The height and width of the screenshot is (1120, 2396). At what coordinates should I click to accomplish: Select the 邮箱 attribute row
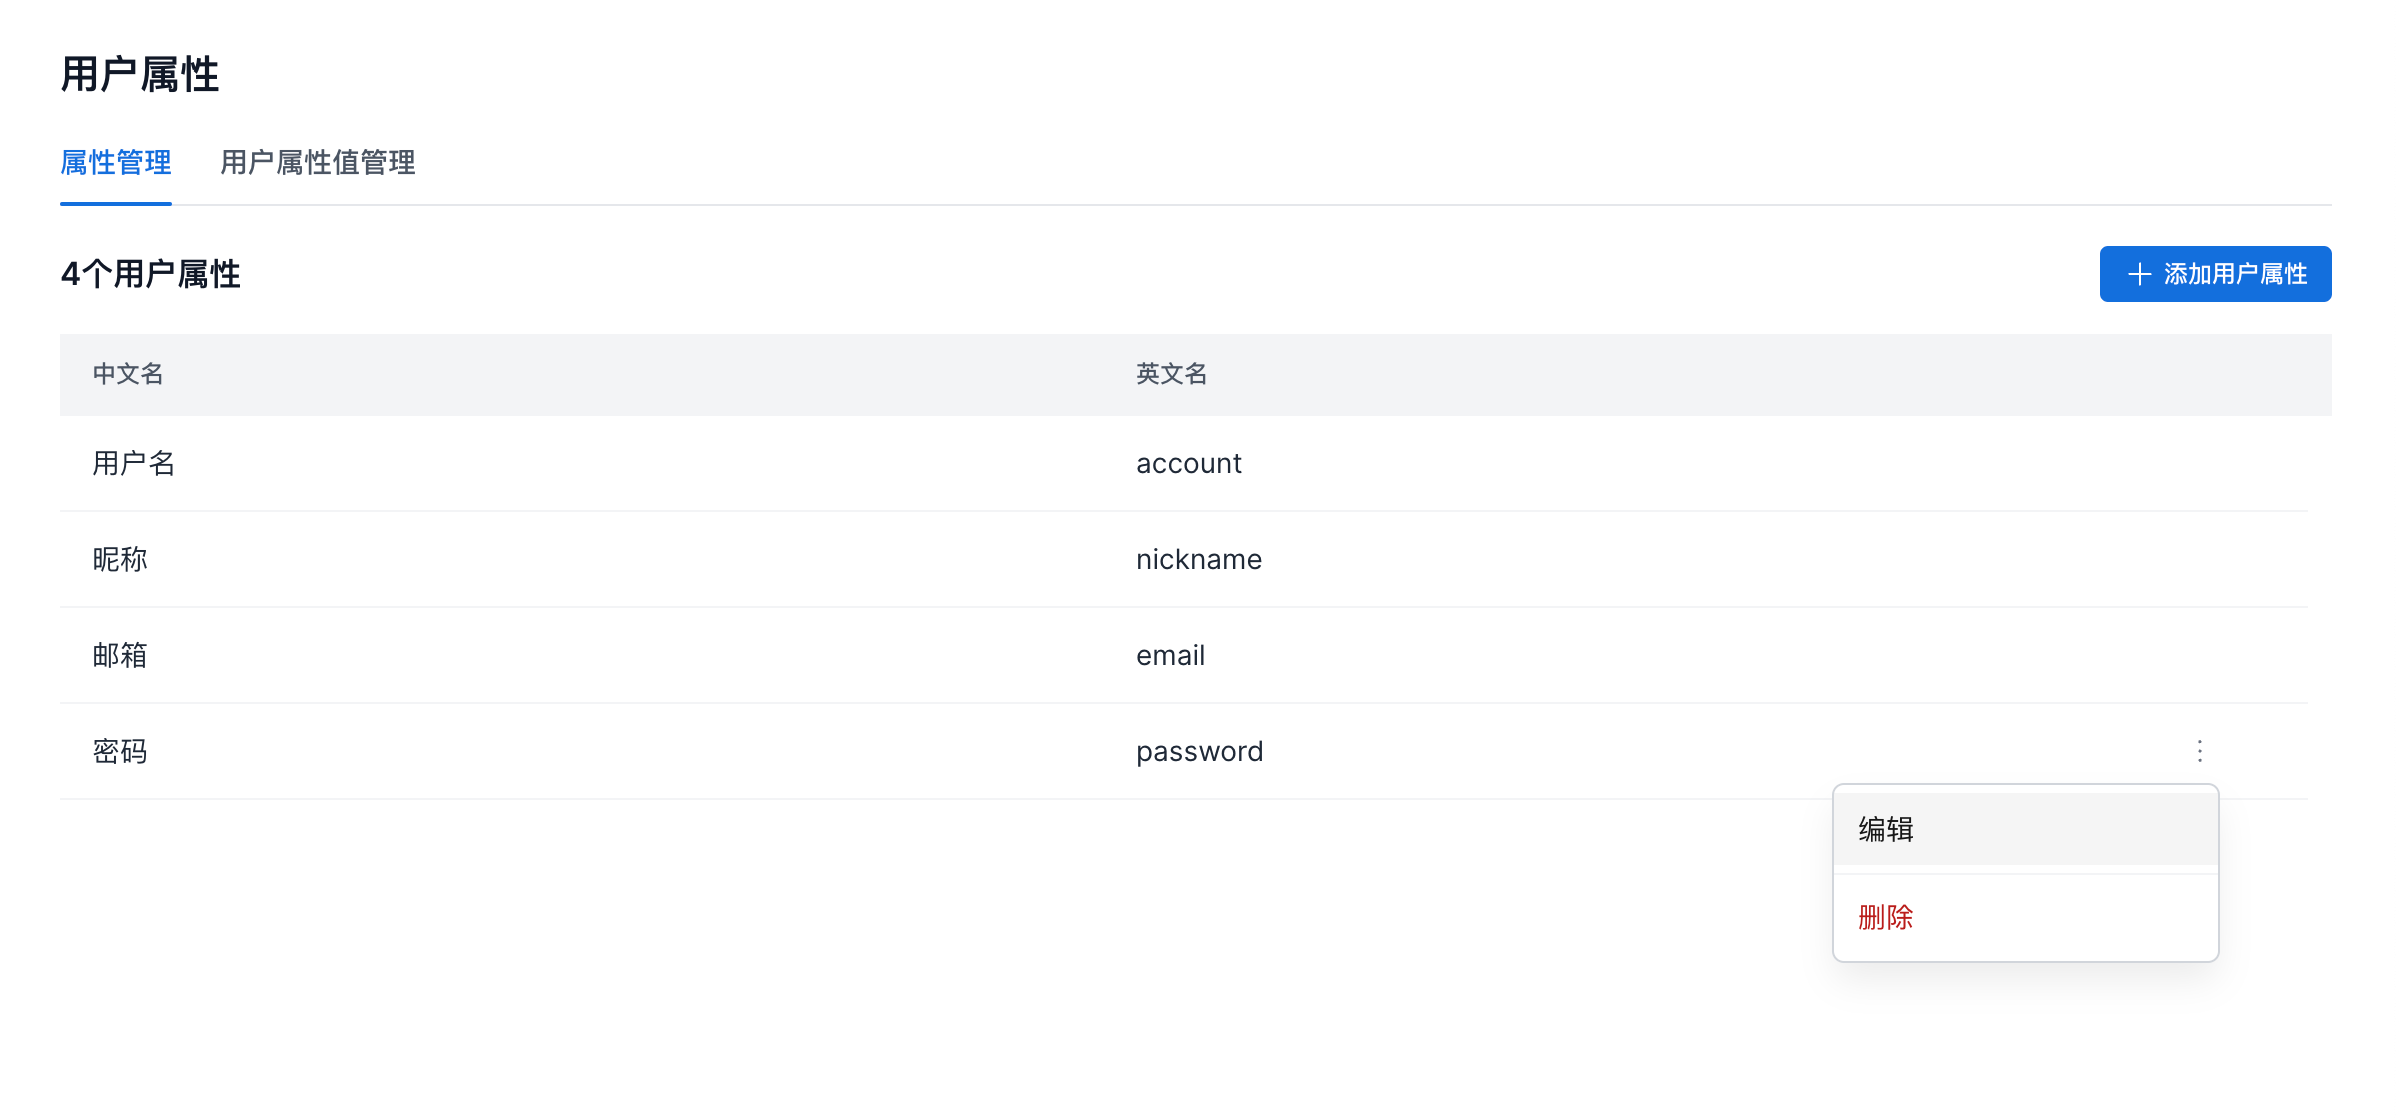point(120,655)
